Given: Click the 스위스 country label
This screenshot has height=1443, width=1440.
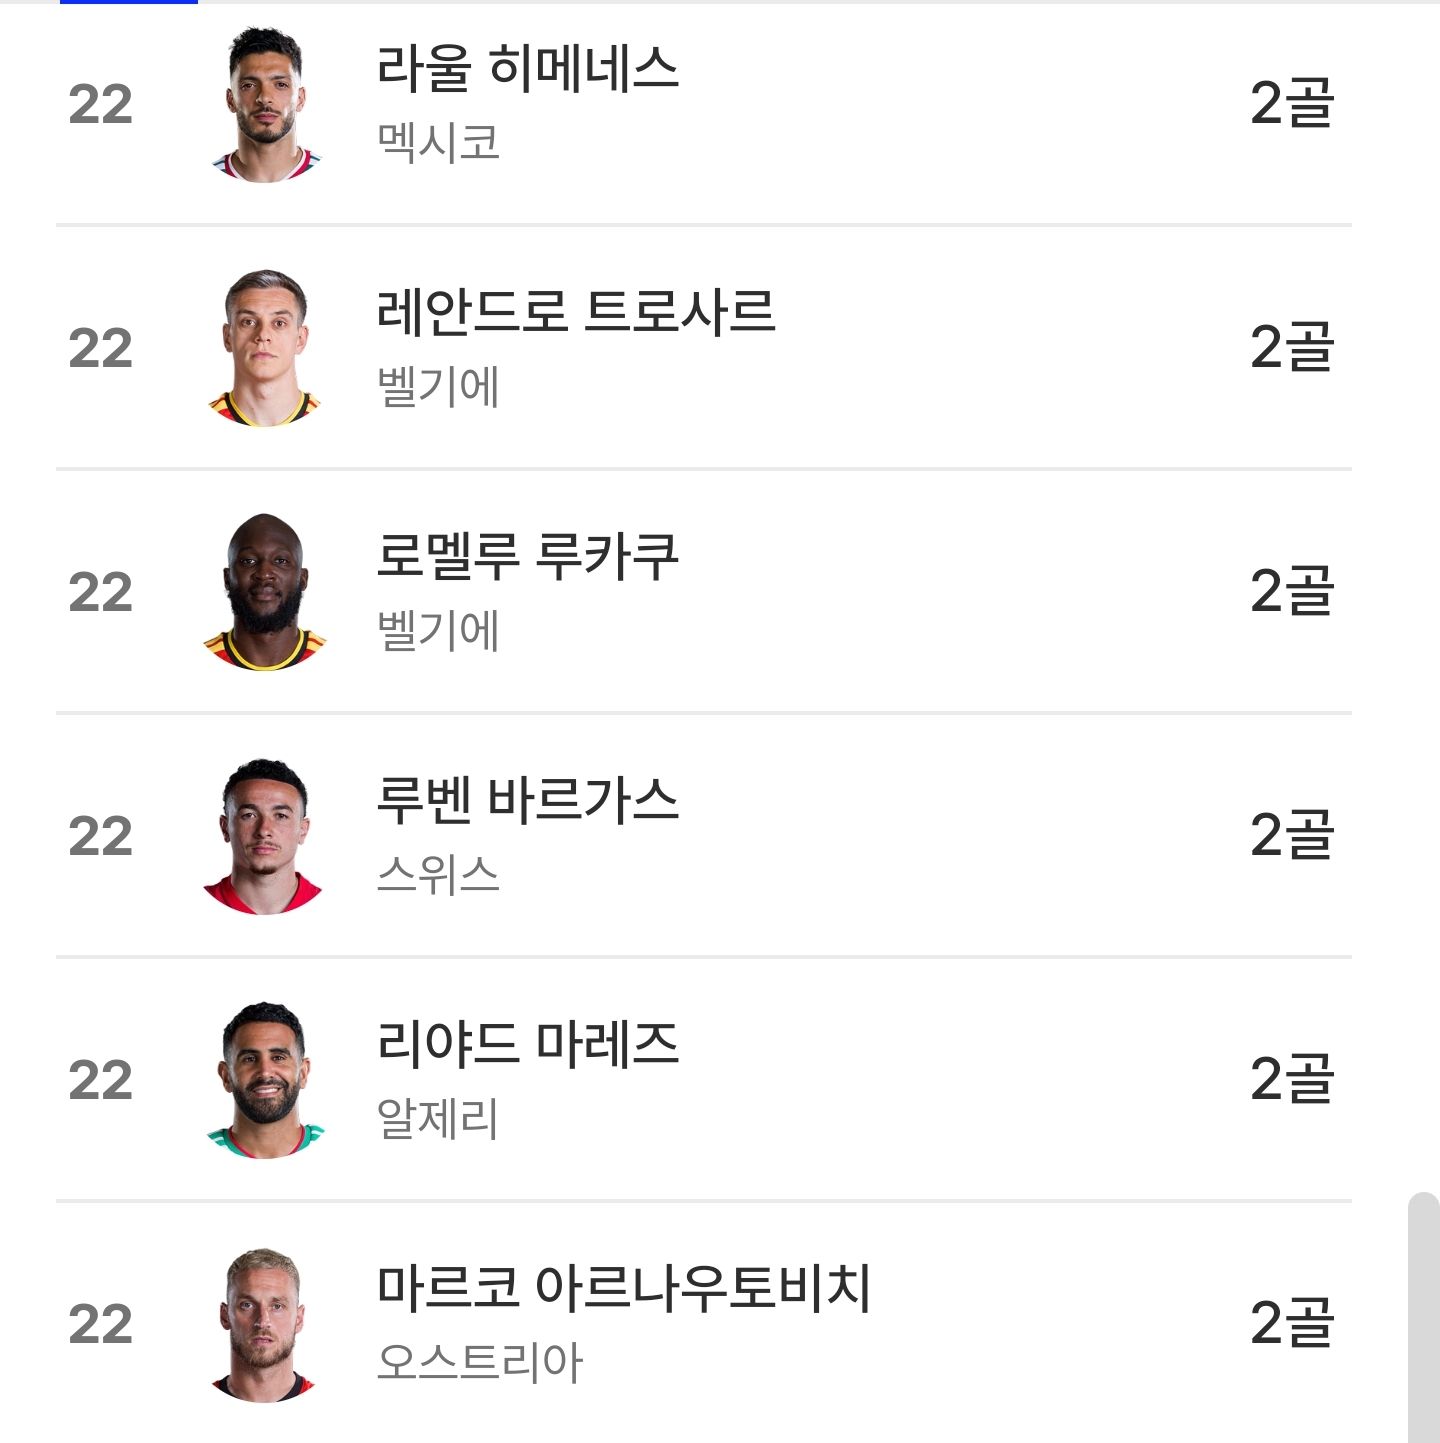Looking at the screenshot, I should tap(438, 874).
